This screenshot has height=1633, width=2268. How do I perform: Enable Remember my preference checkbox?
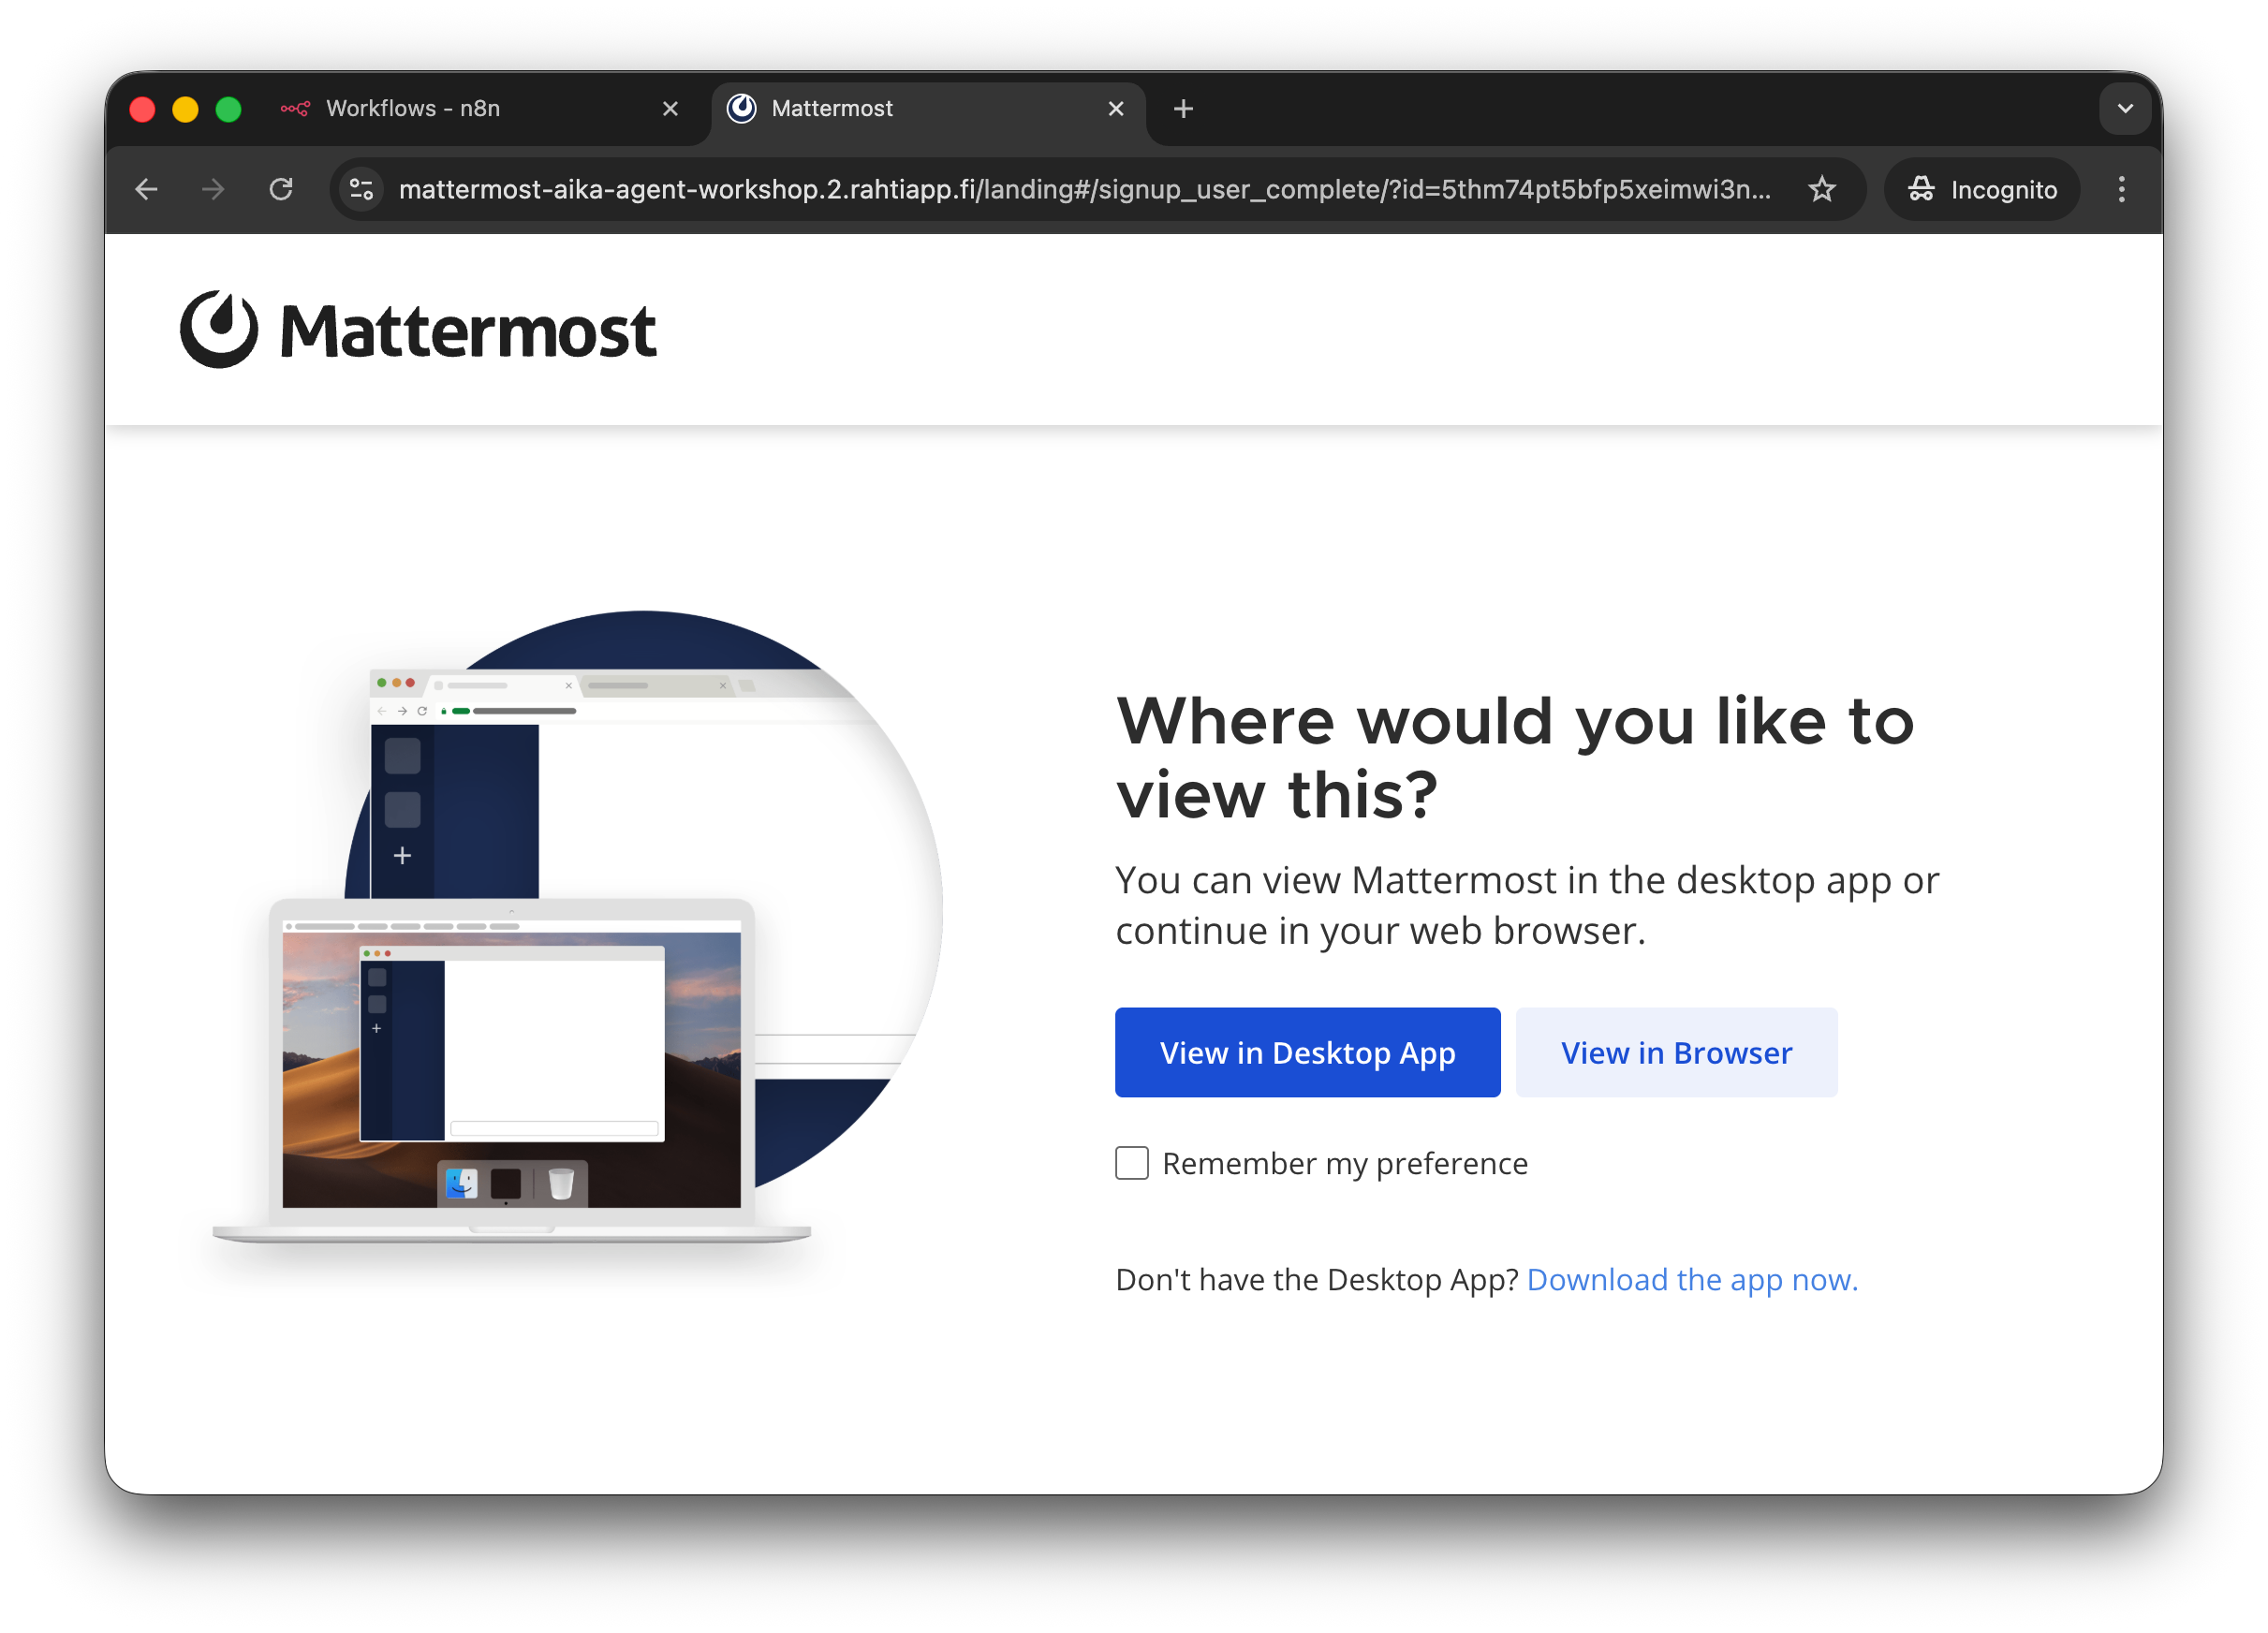[x=1132, y=1163]
